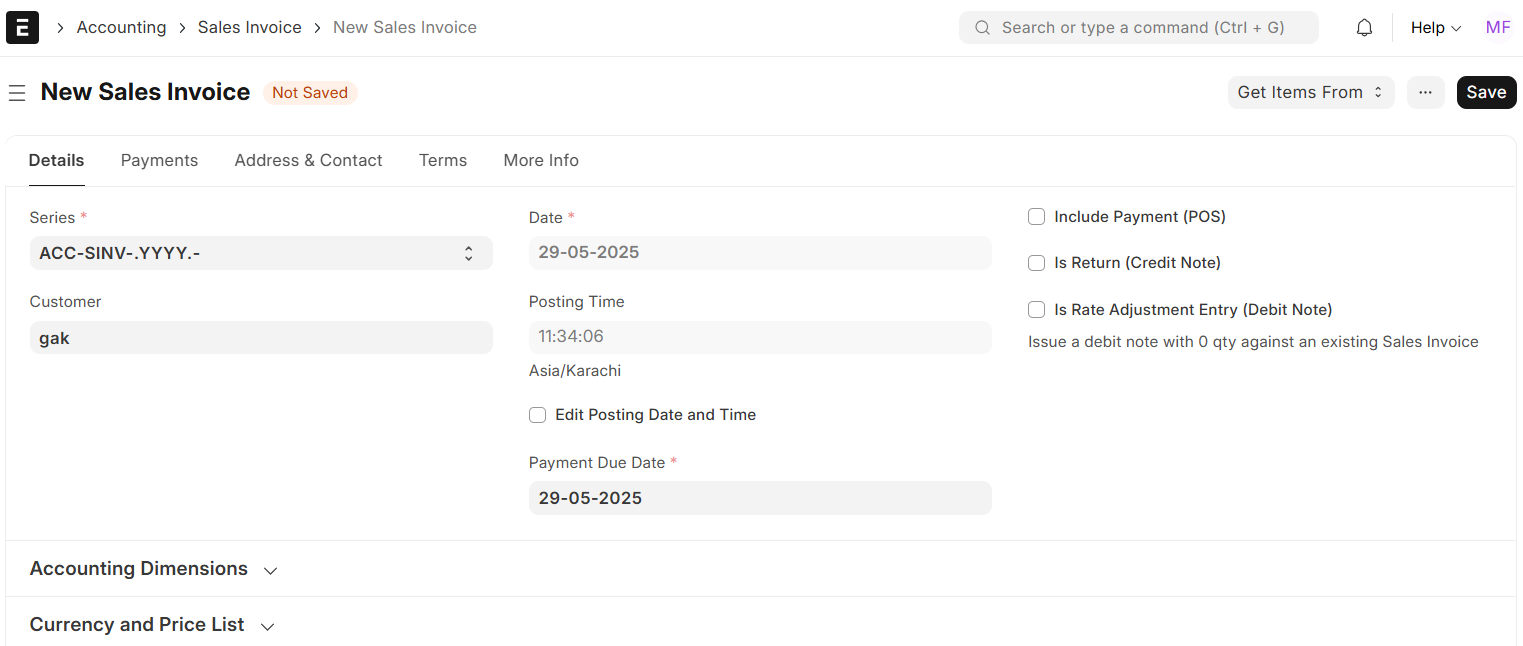Screen dimensions: 1523x646
Task: Open the three-dots more actions menu
Action: (1425, 92)
